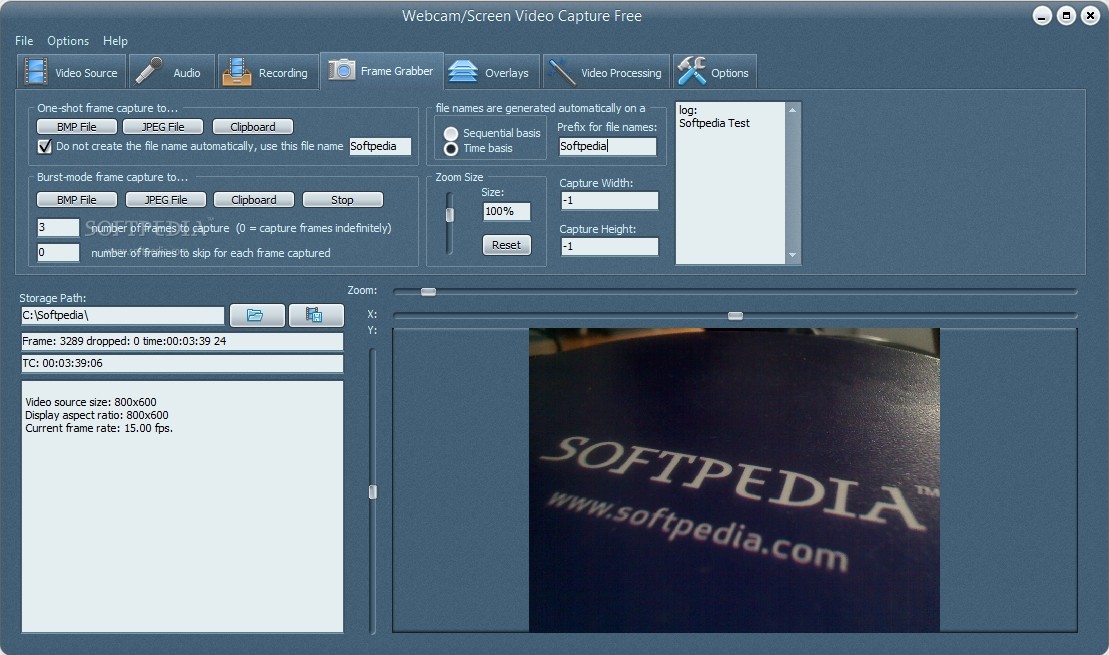Click the log text area
The height and width of the screenshot is (655, 1109).
click(730, 183)
